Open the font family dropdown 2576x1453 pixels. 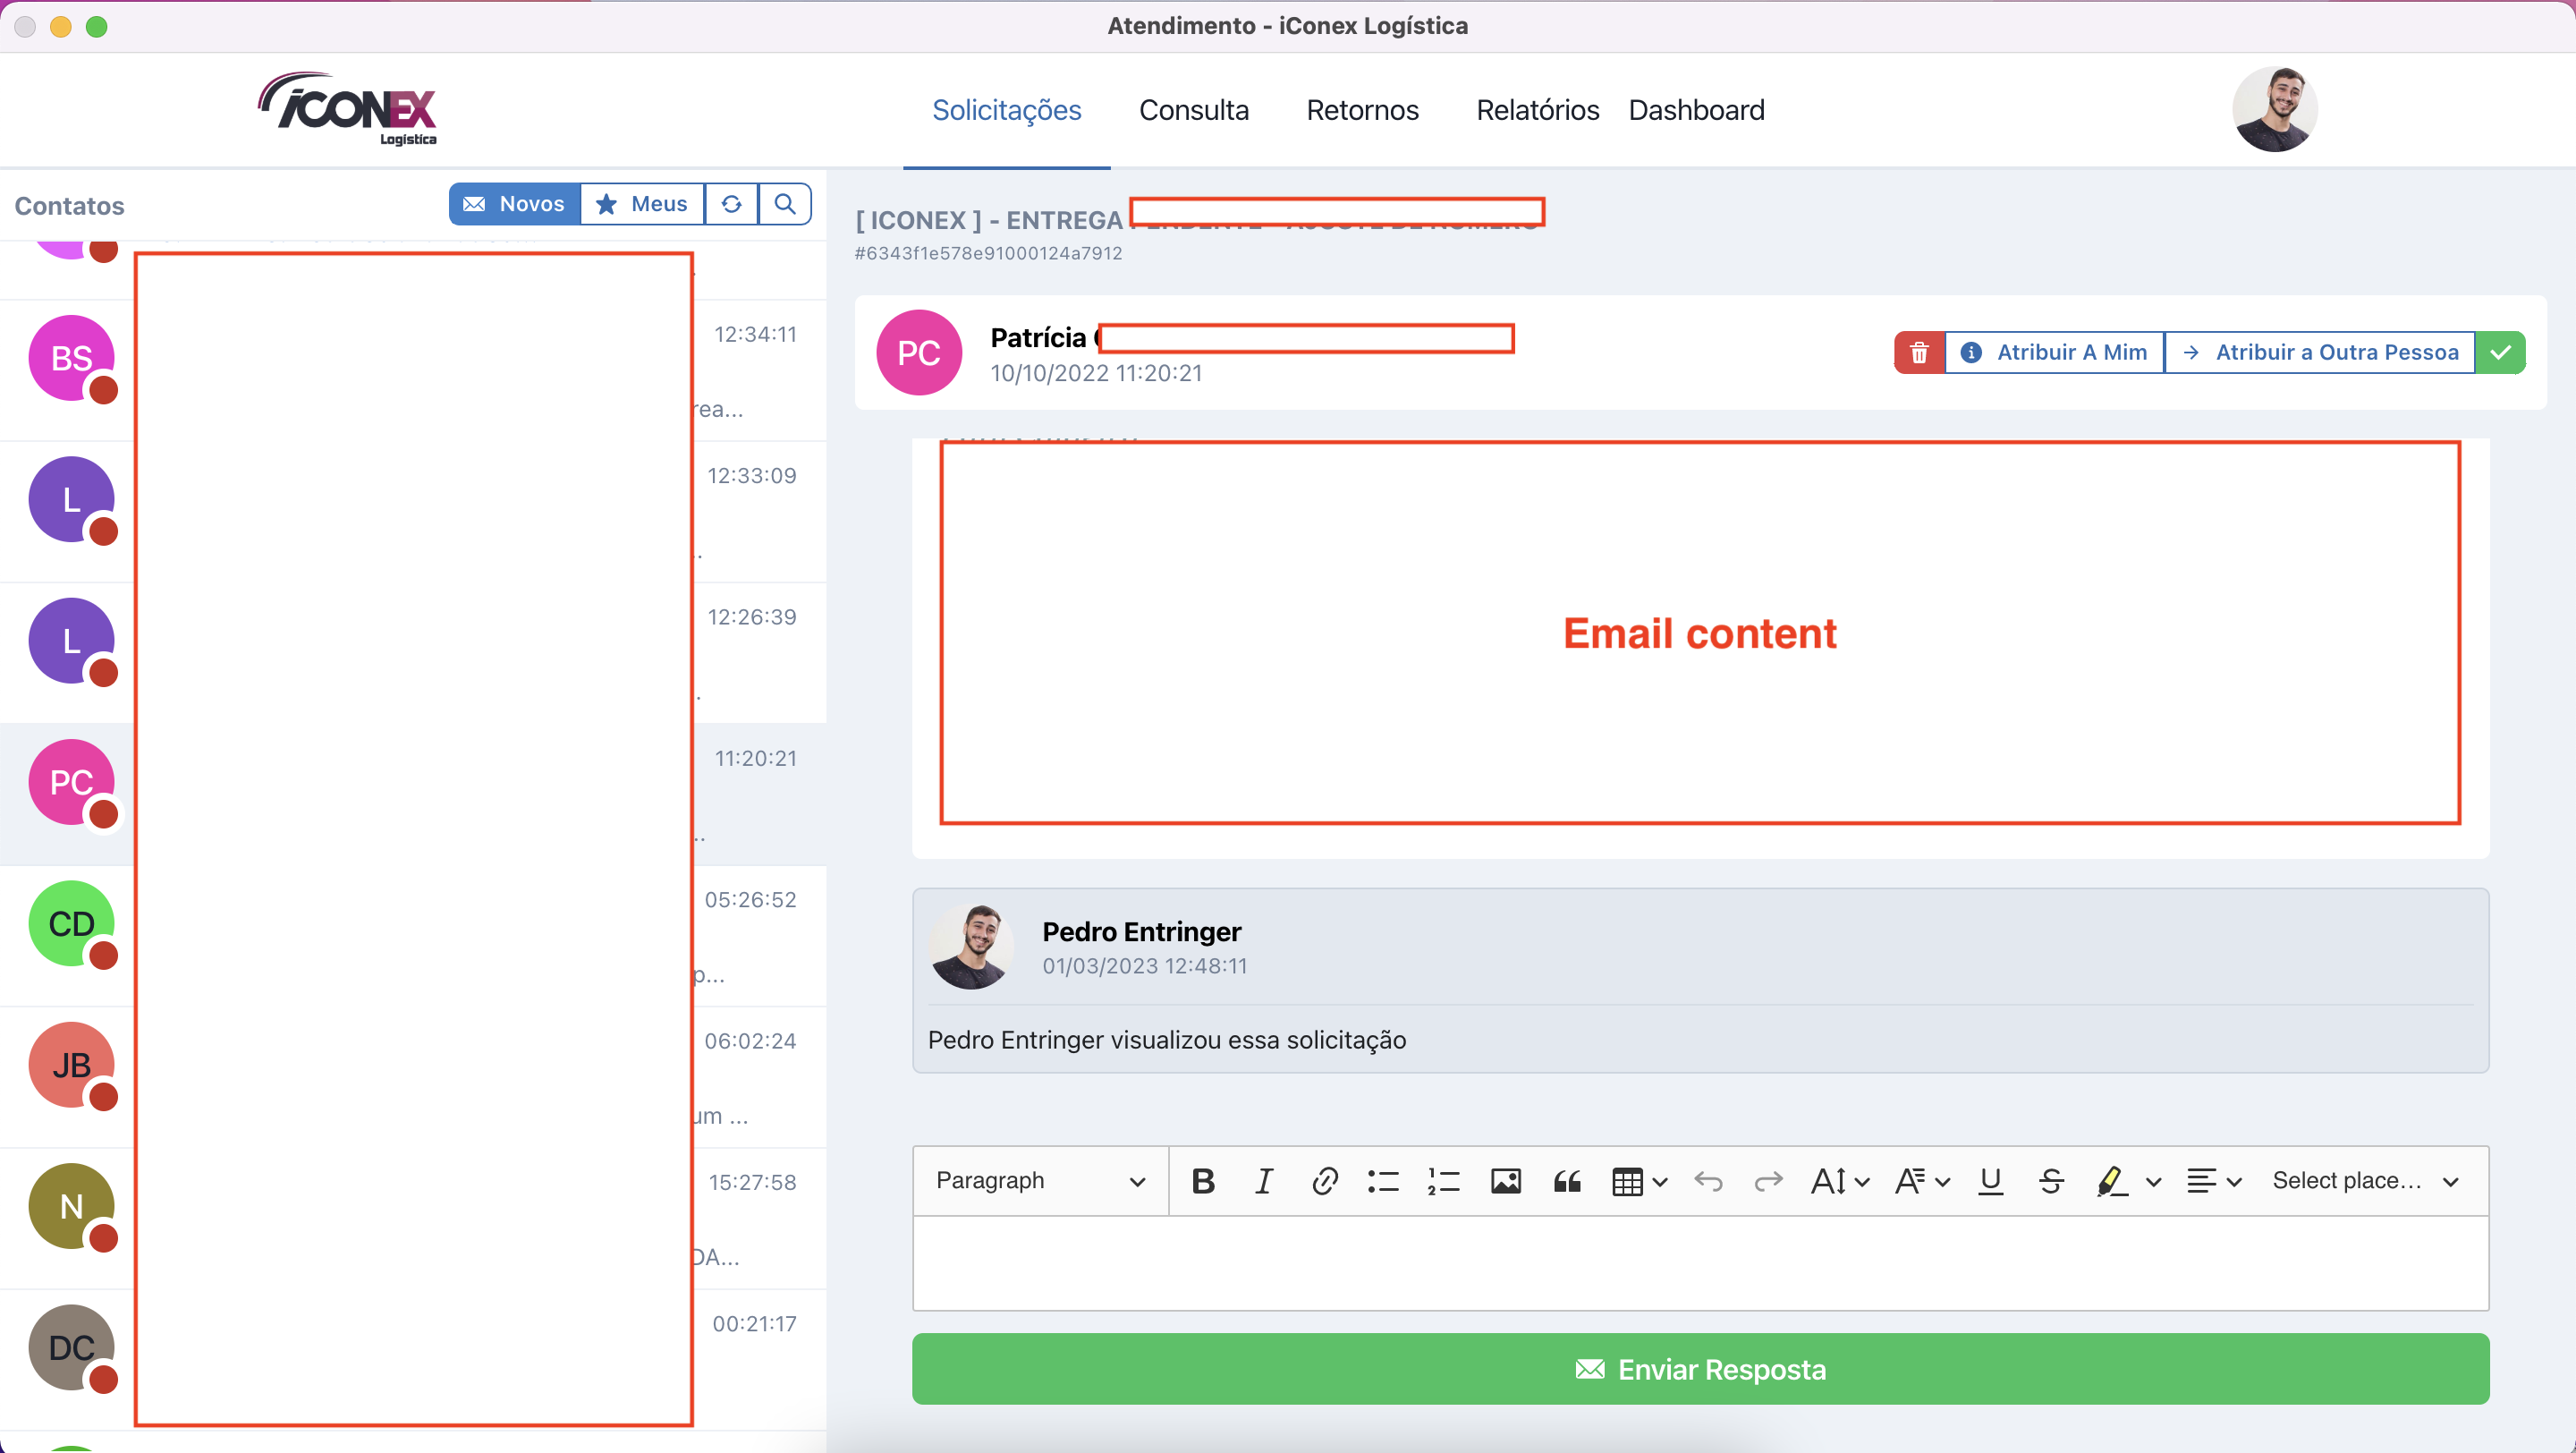click(1921, 1181)
